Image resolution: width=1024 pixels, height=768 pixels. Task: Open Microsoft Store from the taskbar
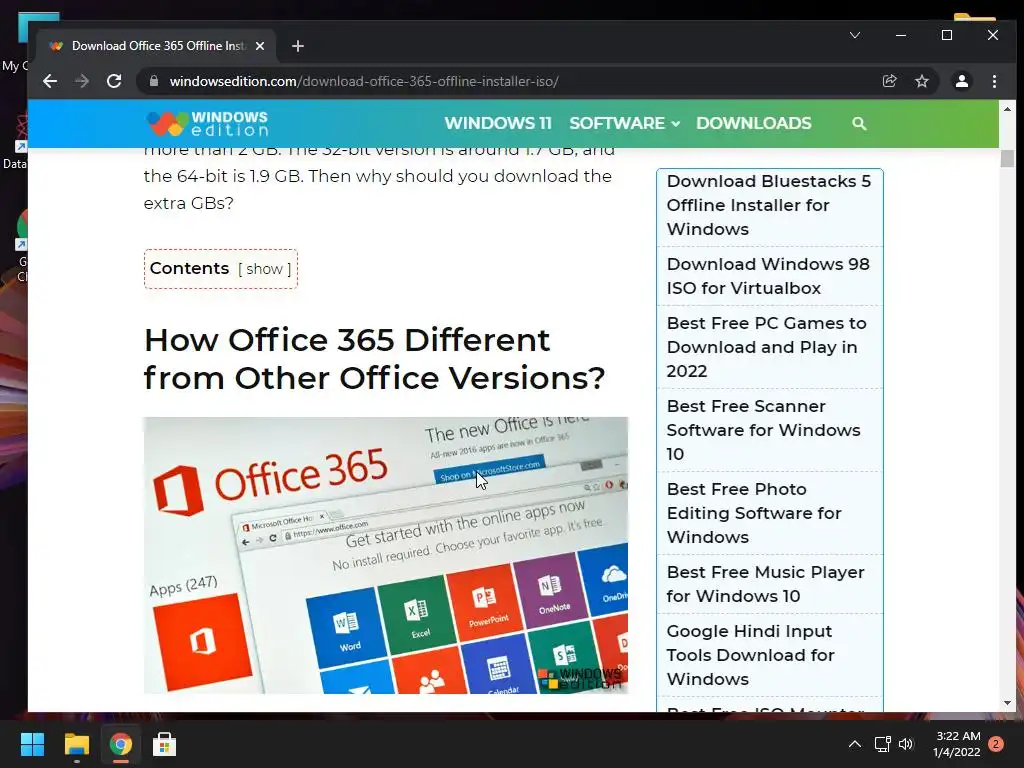point(165,744)
